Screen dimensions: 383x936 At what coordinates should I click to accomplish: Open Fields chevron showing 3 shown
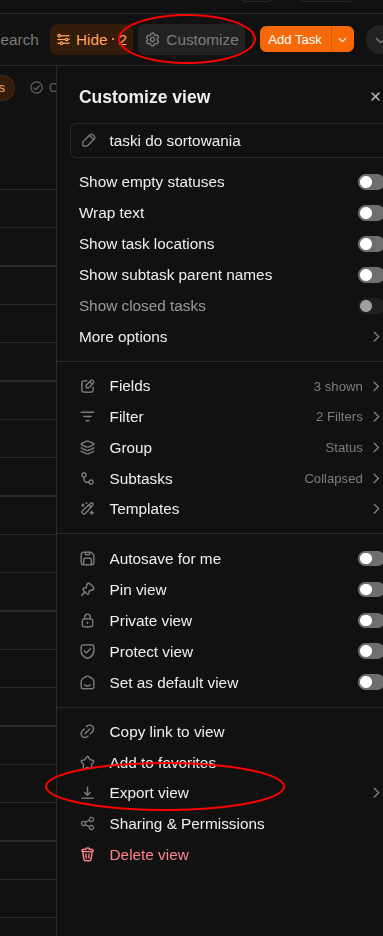[x=376, y=386]
